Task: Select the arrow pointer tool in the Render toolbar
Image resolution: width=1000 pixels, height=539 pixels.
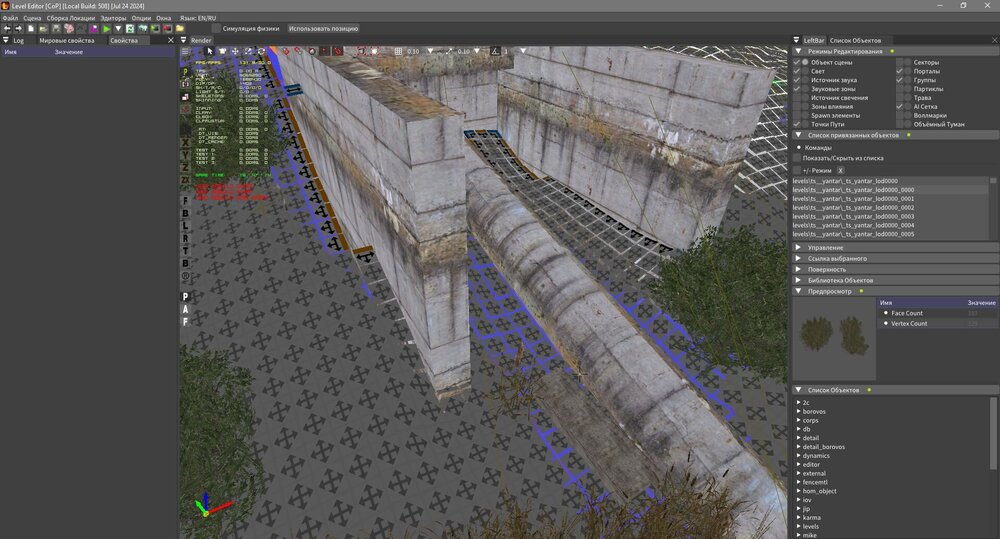Action: click(x=210, y=51)
